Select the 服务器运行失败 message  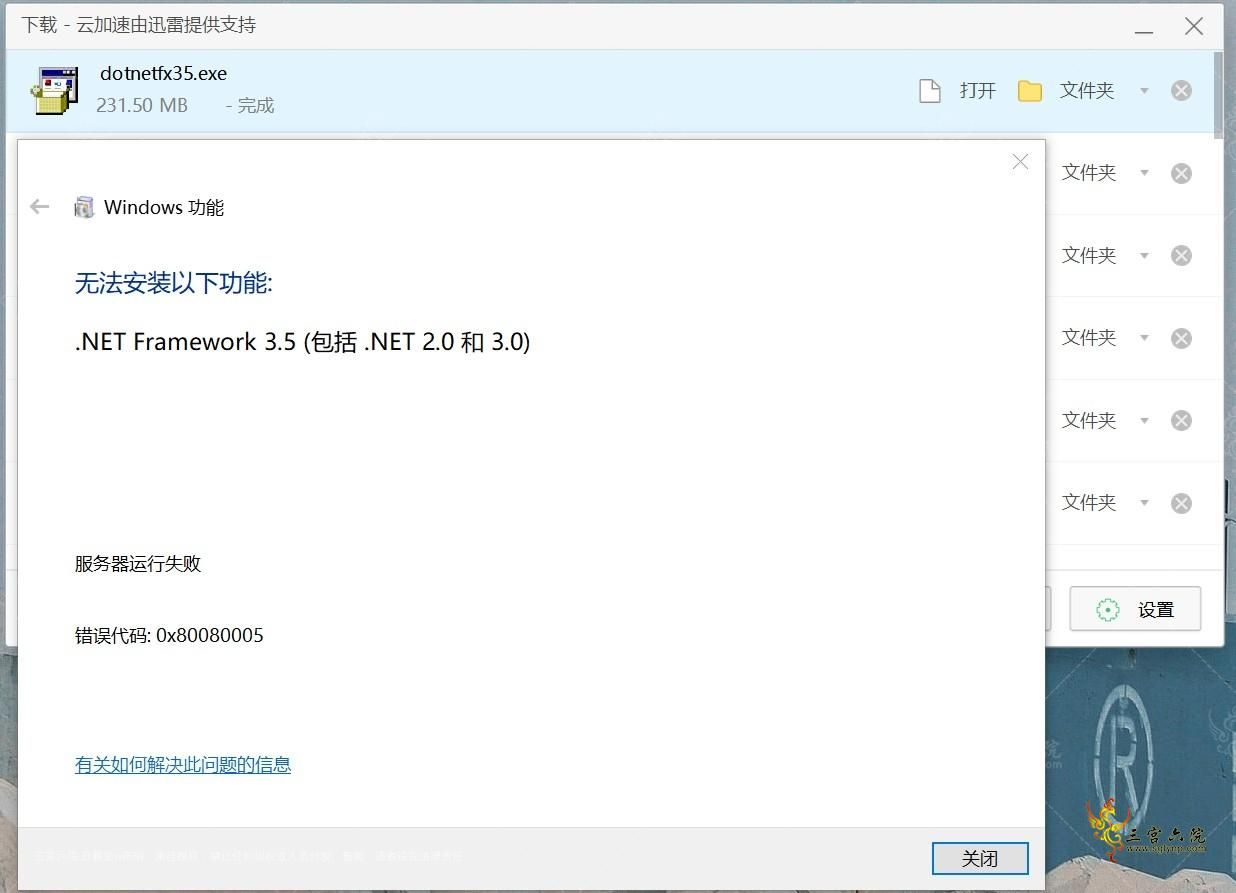(x=138, y=564)
